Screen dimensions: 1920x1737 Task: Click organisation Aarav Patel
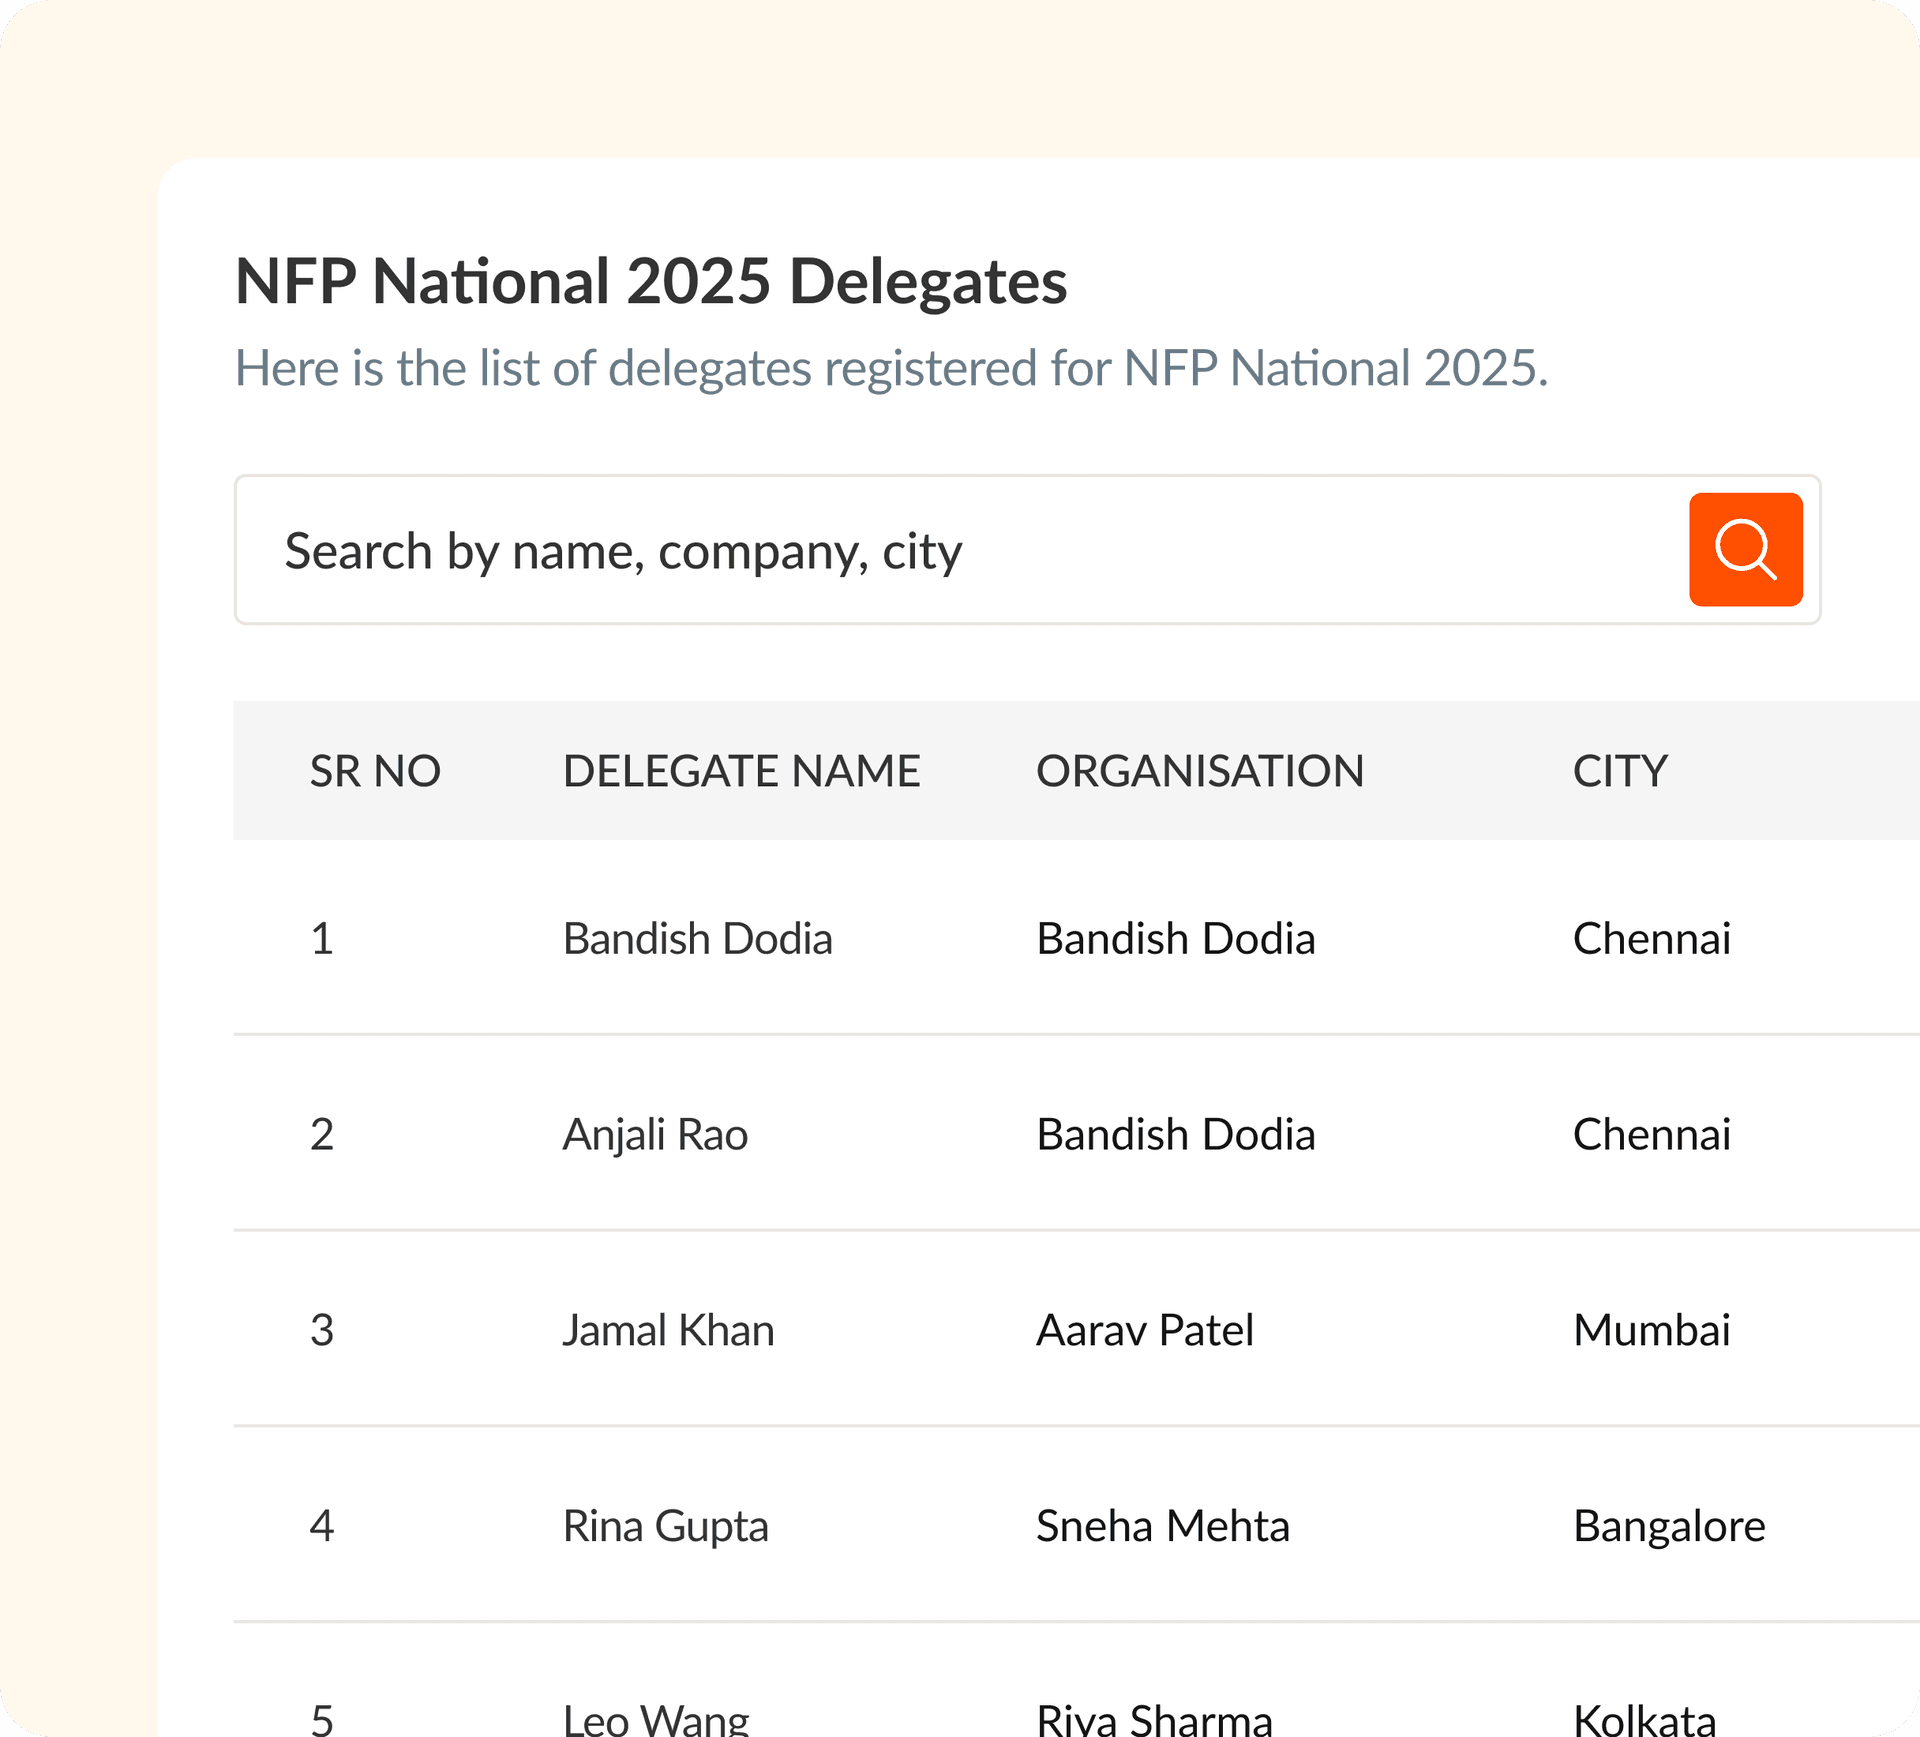click(1144, 1331)
